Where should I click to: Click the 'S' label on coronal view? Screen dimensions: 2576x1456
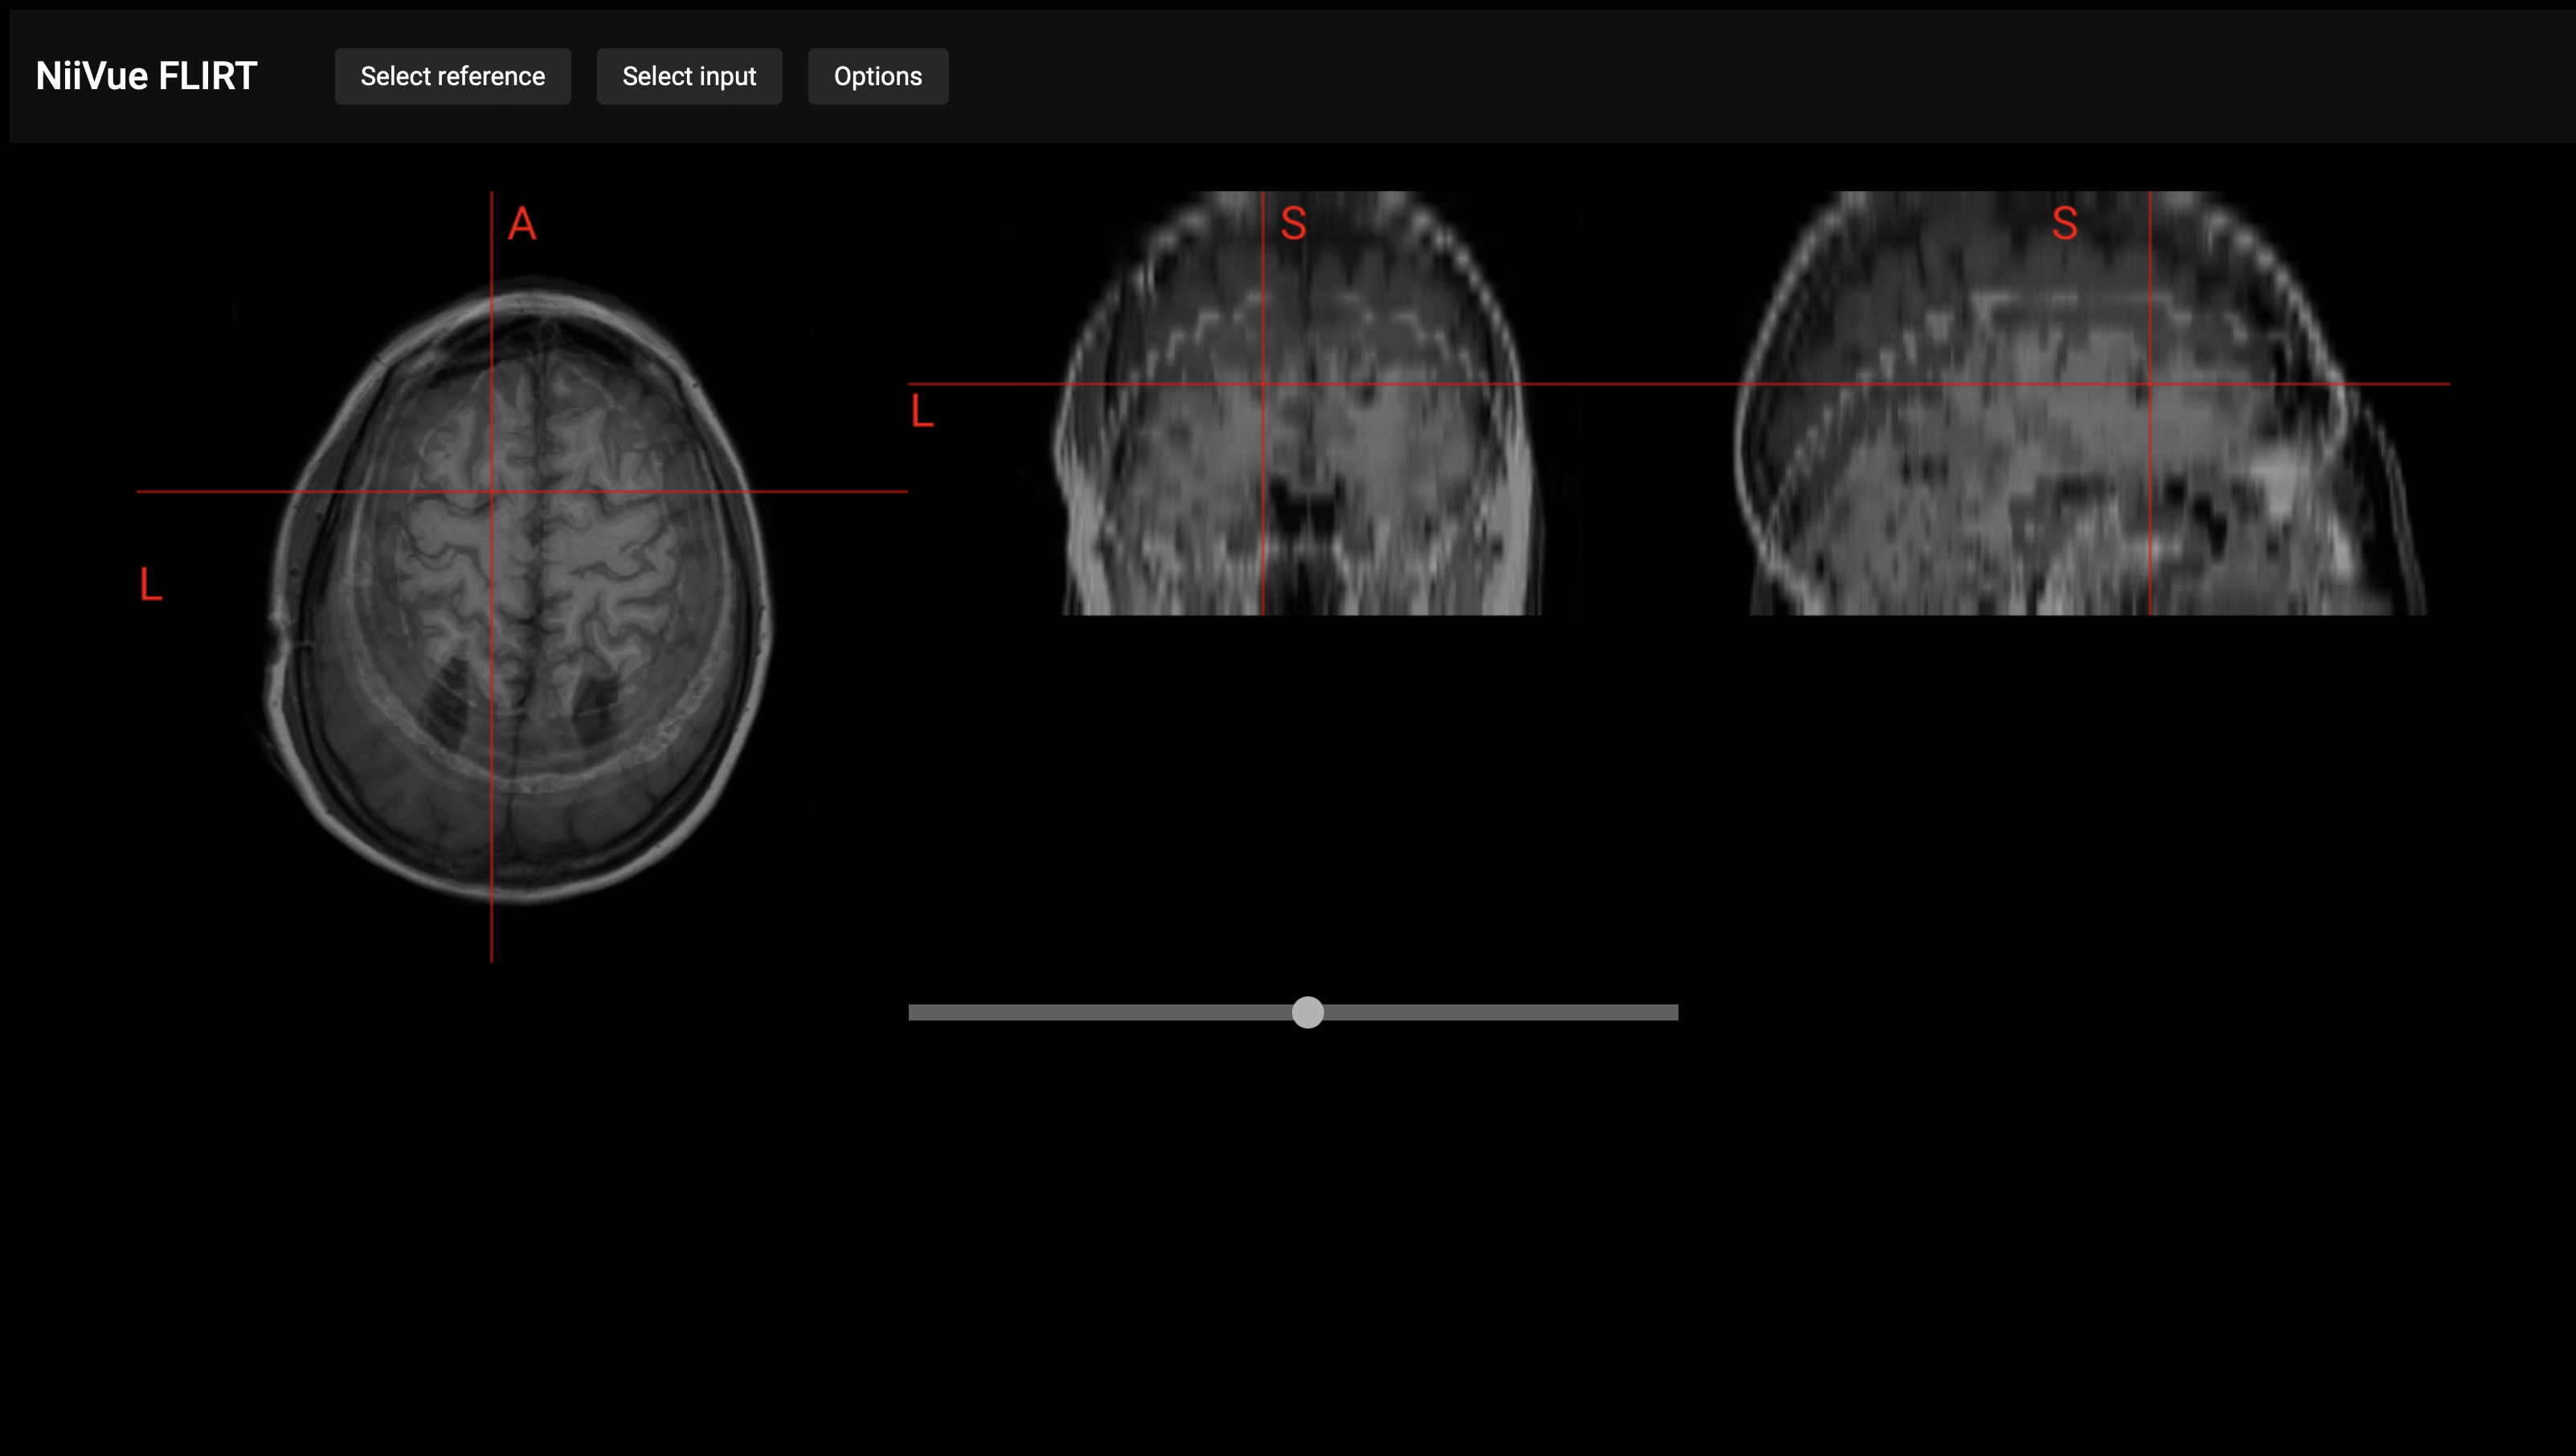coord(1293,223)
